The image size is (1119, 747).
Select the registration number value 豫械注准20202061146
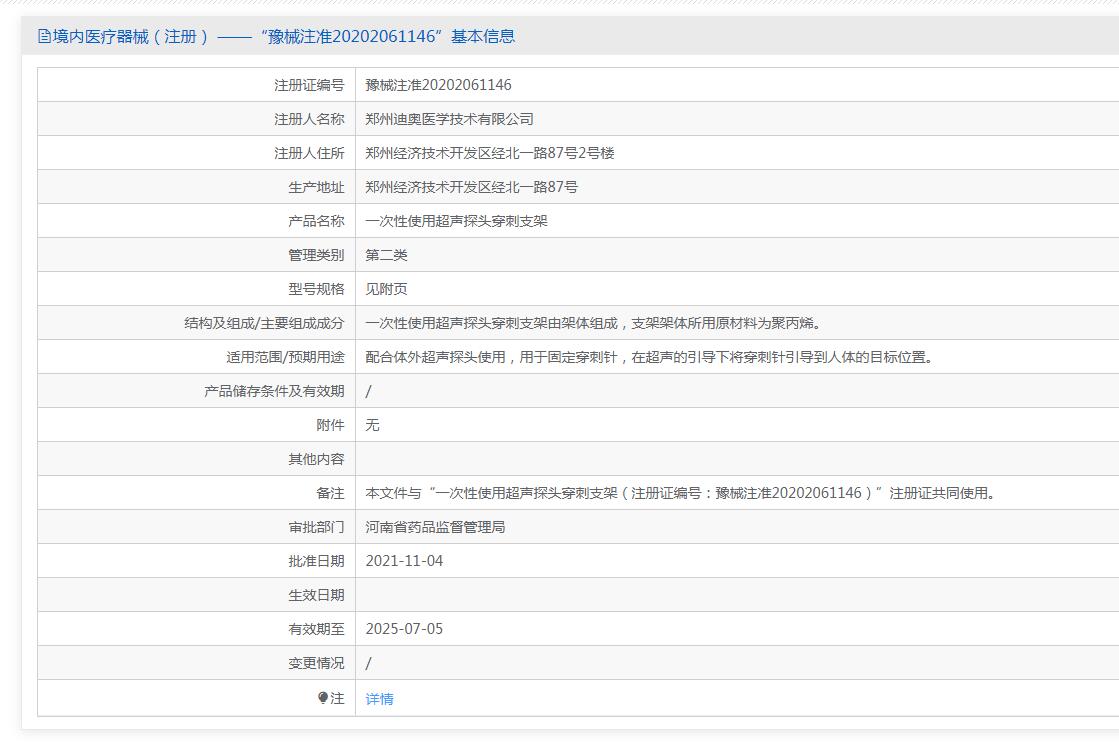point(438,85)
